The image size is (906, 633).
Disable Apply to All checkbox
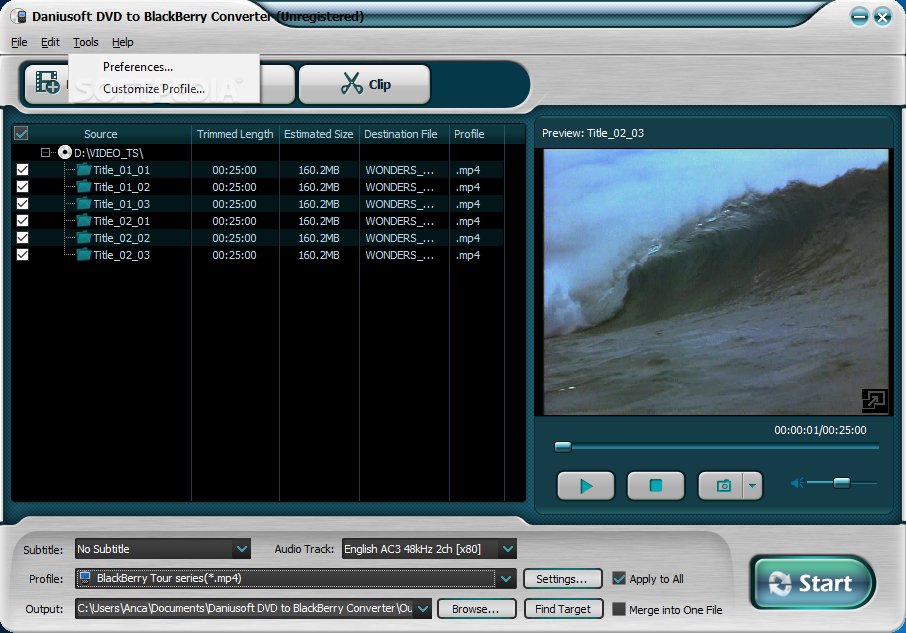coord(619,578)
